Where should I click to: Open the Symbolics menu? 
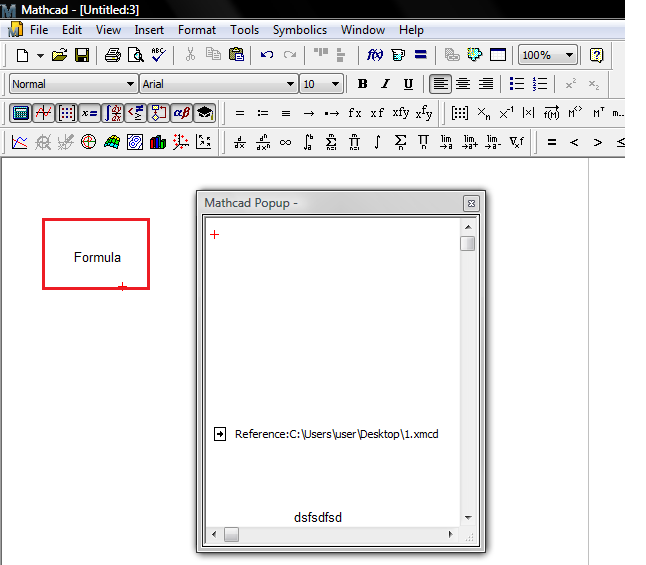pos(300,30)
